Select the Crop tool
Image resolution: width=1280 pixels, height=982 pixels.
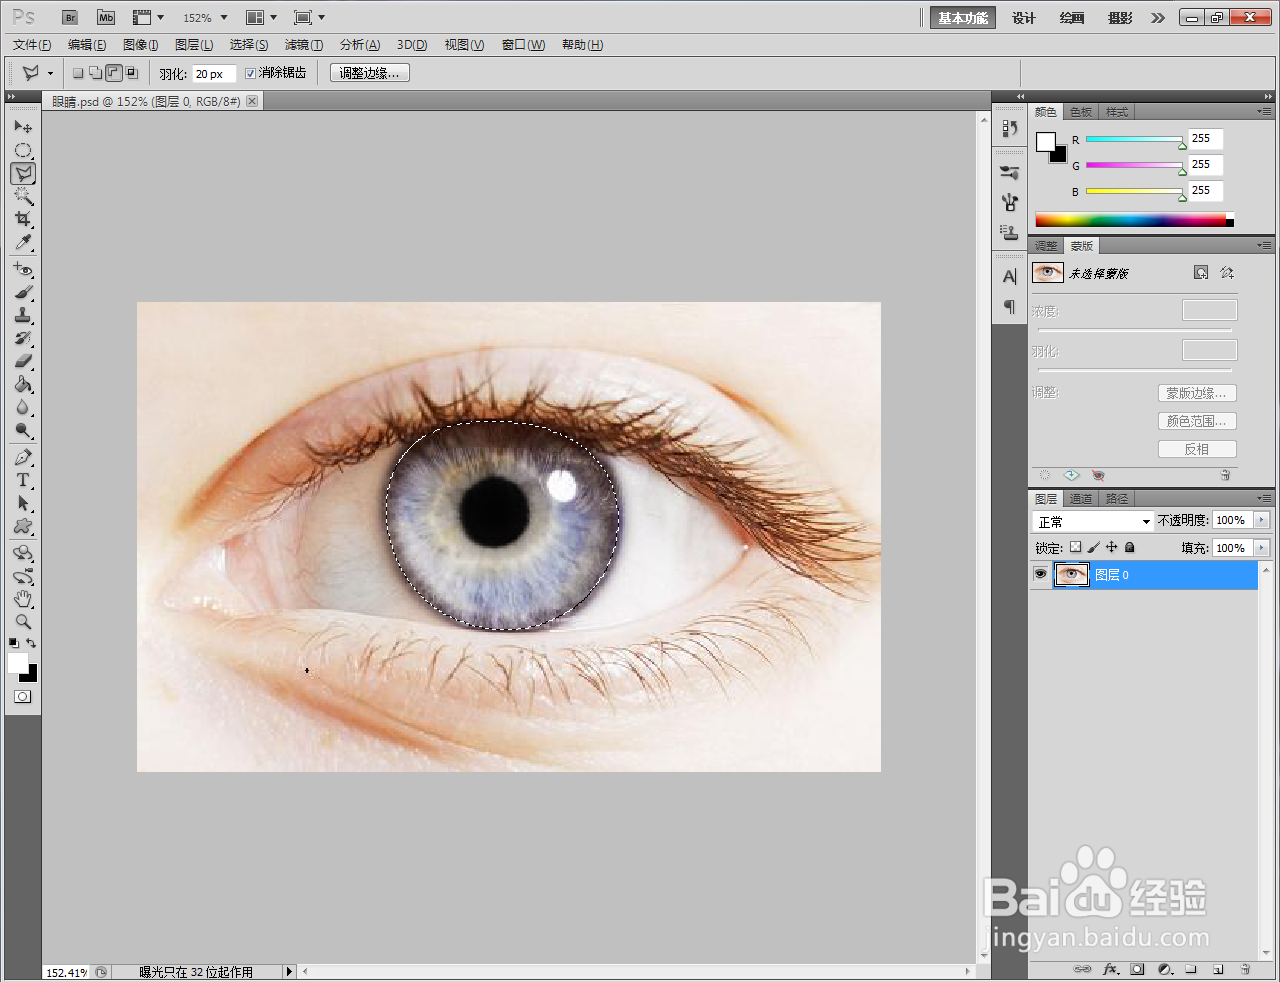[x=23, y=219]
